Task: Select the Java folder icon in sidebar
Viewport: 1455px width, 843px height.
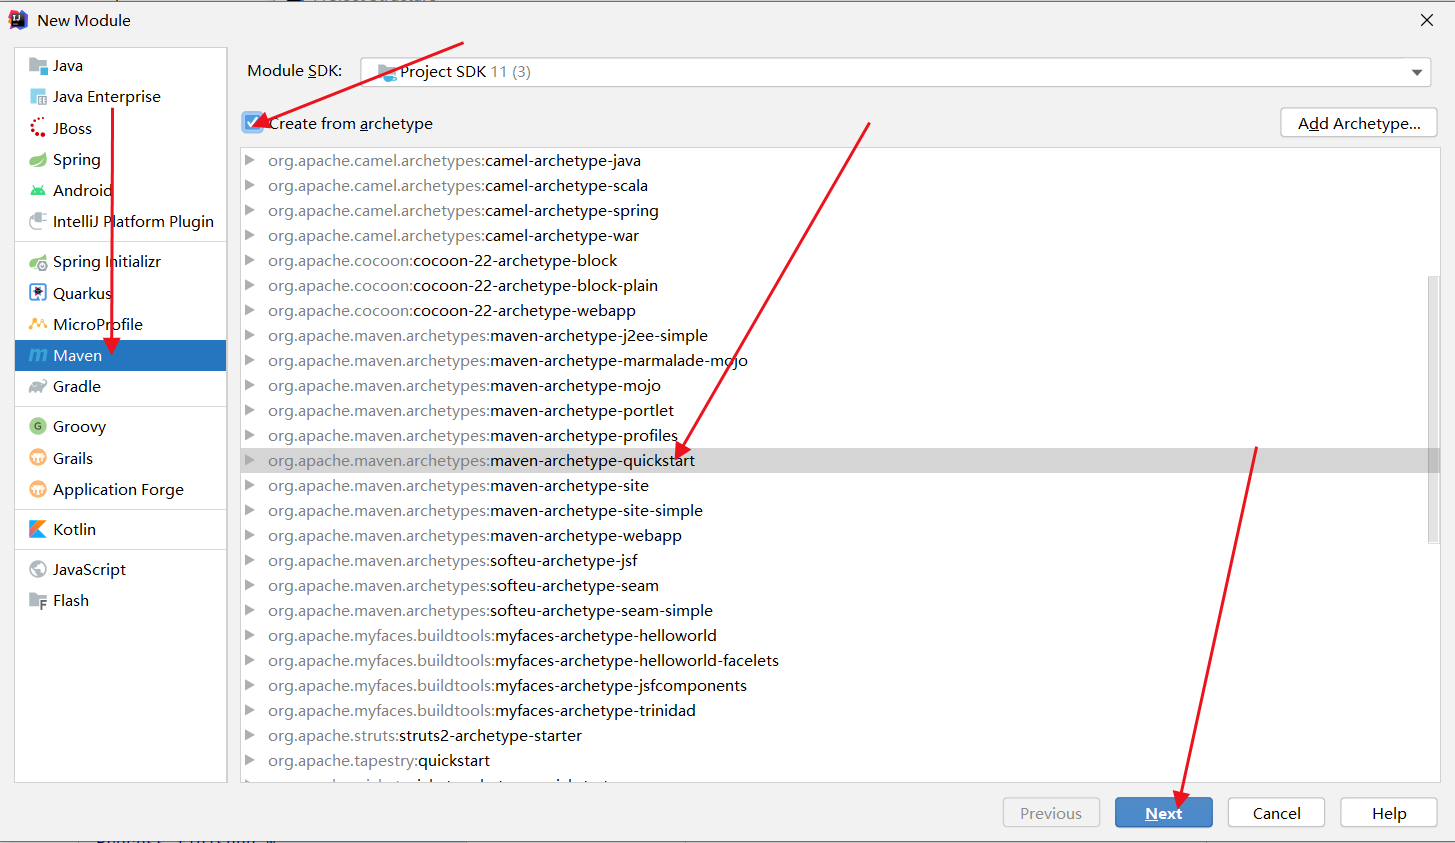Action: point(38,66)
